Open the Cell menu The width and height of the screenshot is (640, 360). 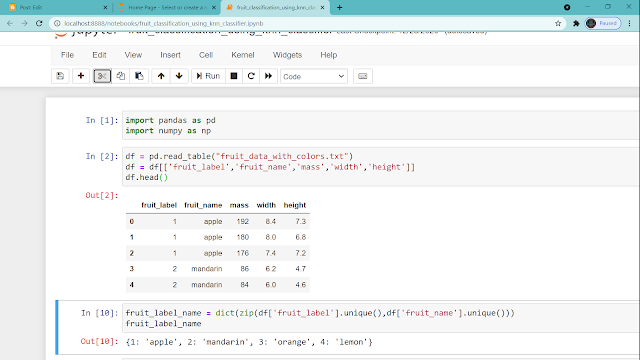tap(206, 55)
